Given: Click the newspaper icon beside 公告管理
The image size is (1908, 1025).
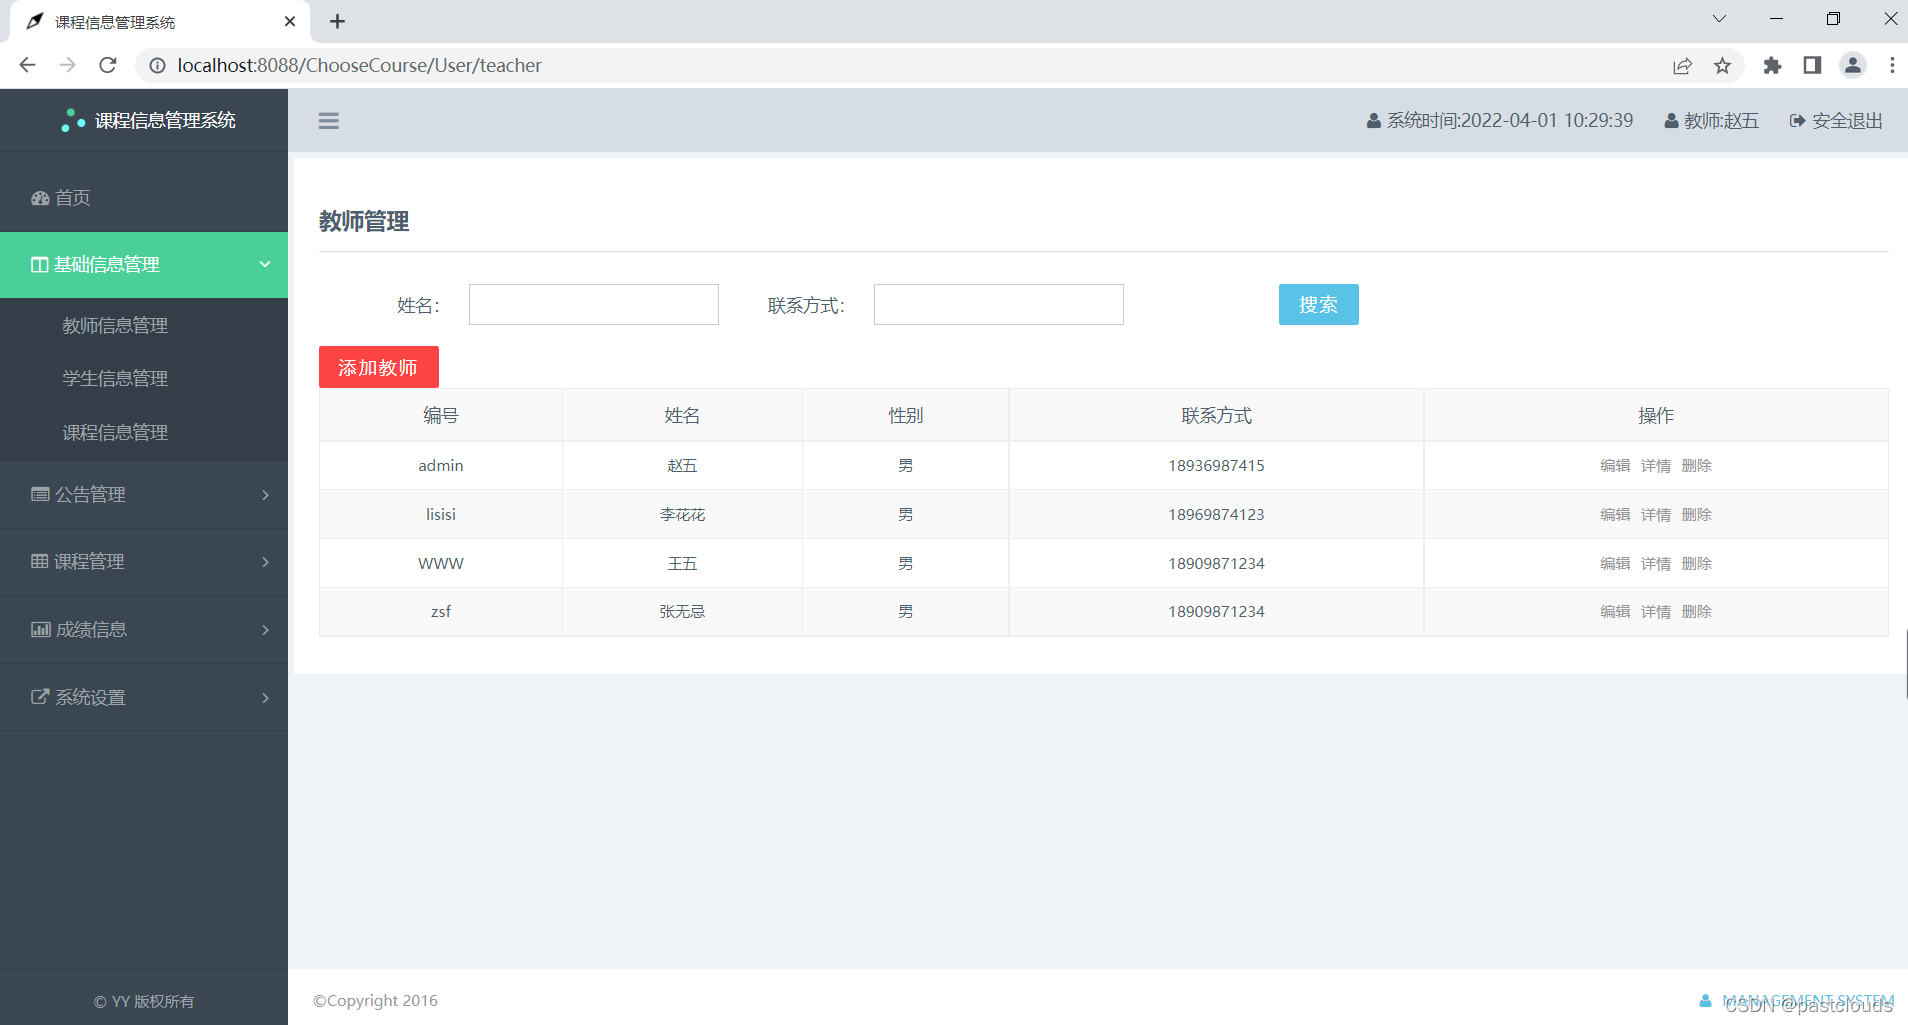Looking at the screenshot, I should [39, 494].
